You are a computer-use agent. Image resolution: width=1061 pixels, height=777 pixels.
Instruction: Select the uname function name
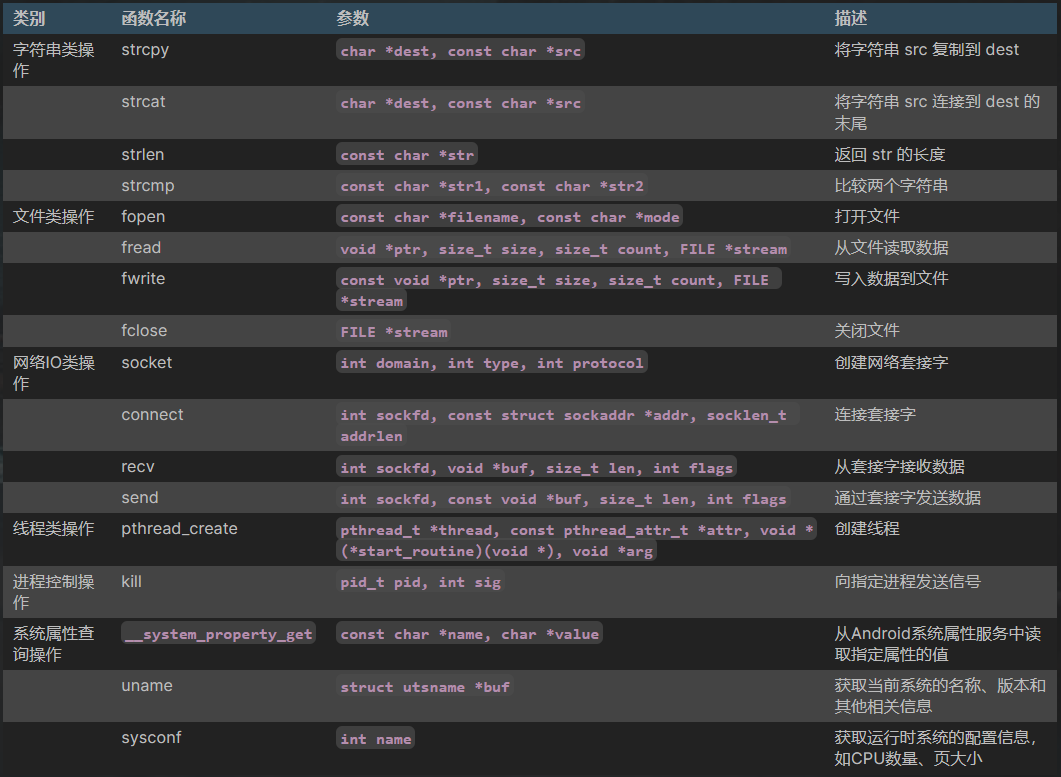click(x=147, y=686)
